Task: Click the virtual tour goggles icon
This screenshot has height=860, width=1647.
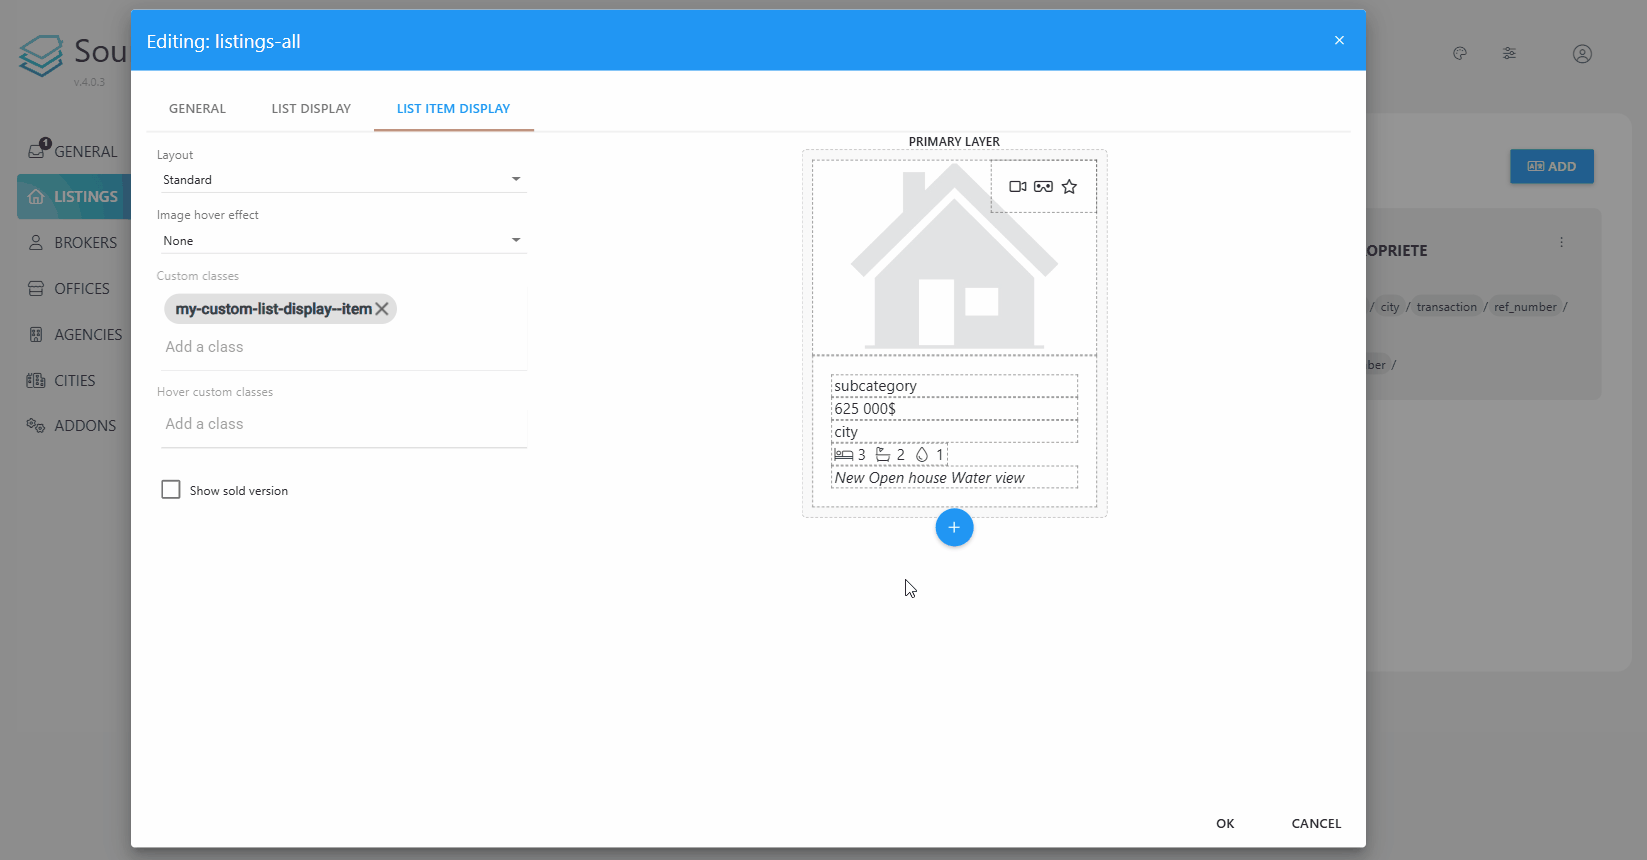Action: 1043,187
